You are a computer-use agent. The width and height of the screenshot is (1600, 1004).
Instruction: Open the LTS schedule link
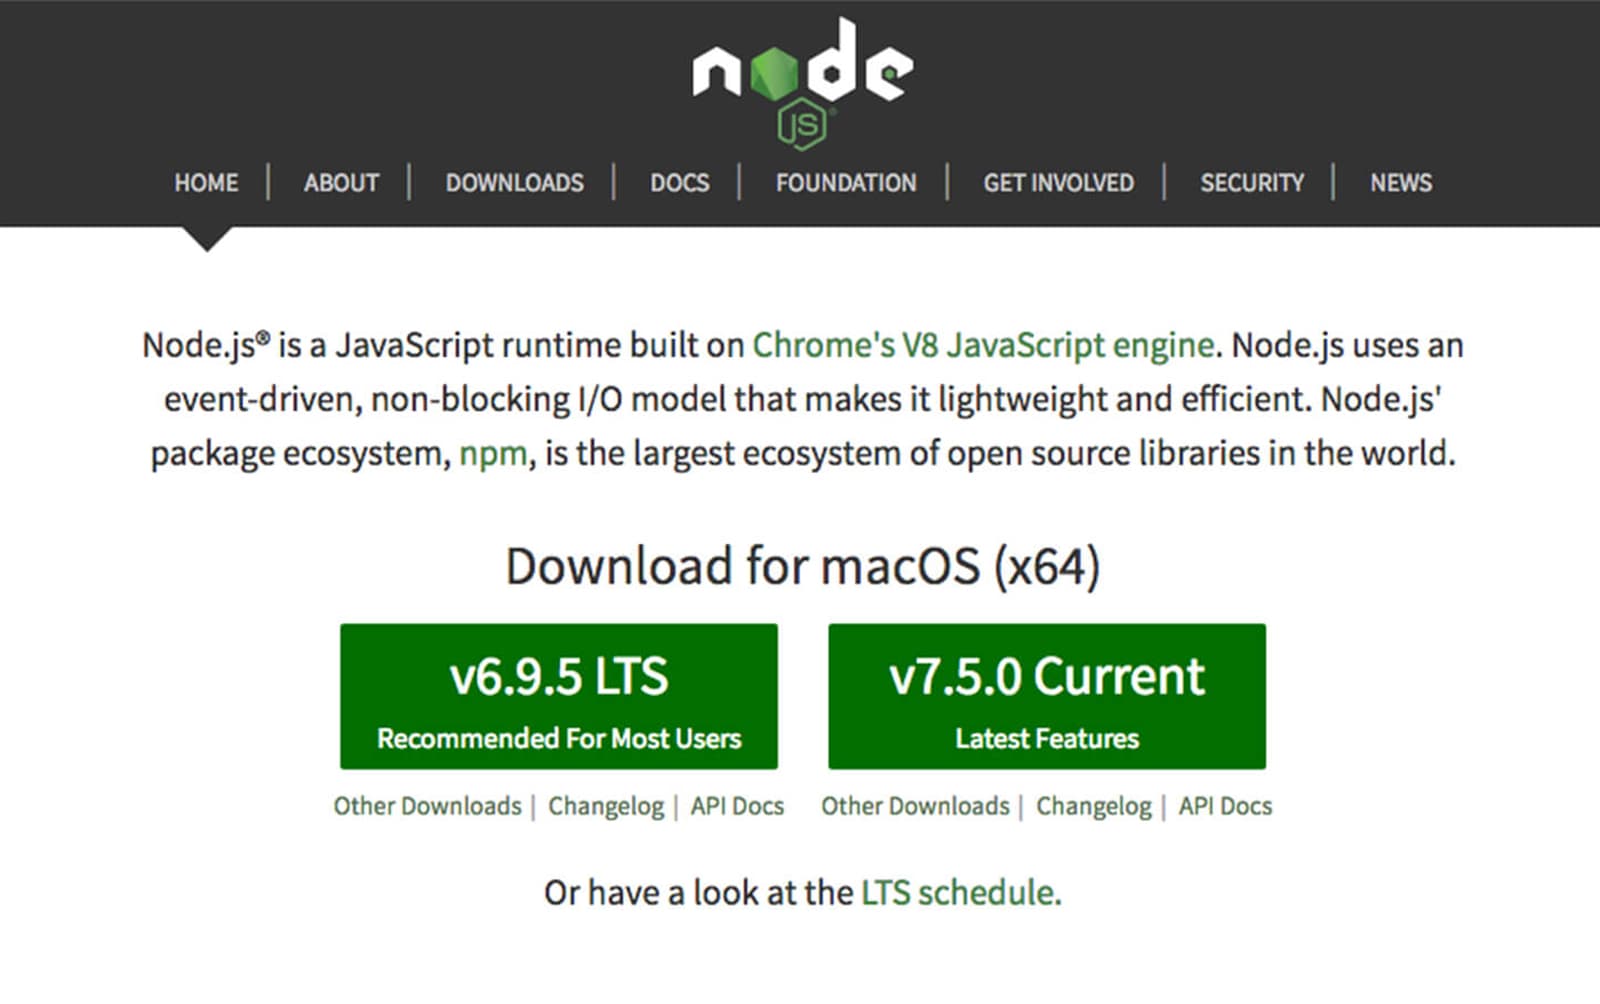point(958,892)
